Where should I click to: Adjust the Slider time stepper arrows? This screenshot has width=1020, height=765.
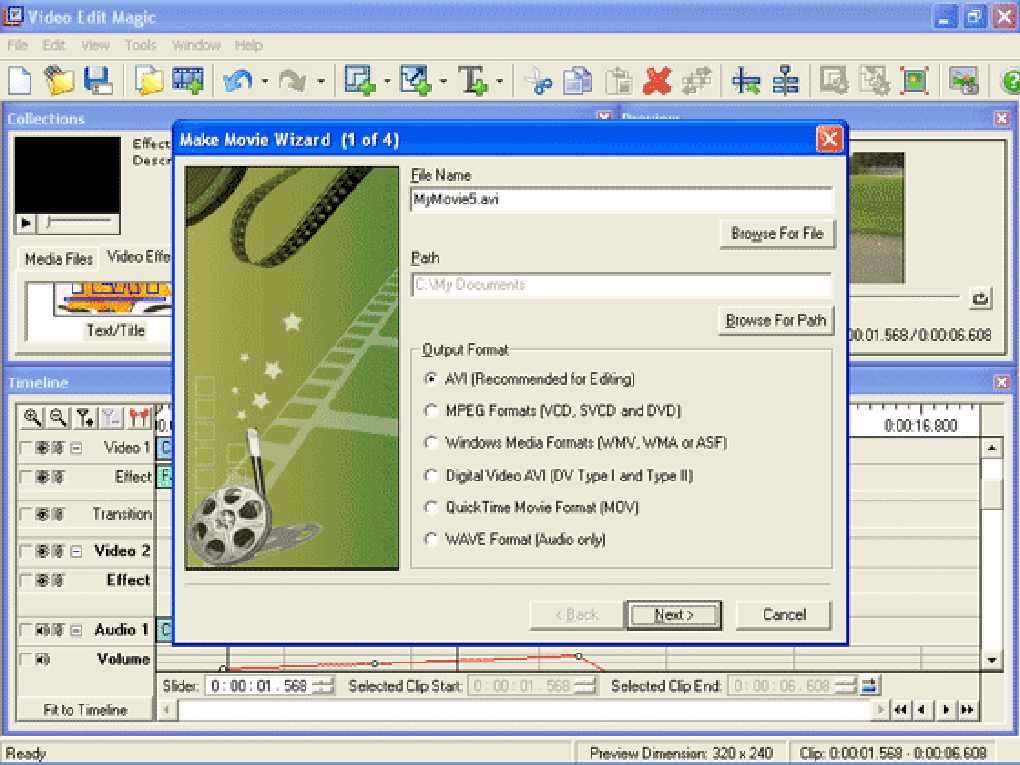[x=323, y=686]
